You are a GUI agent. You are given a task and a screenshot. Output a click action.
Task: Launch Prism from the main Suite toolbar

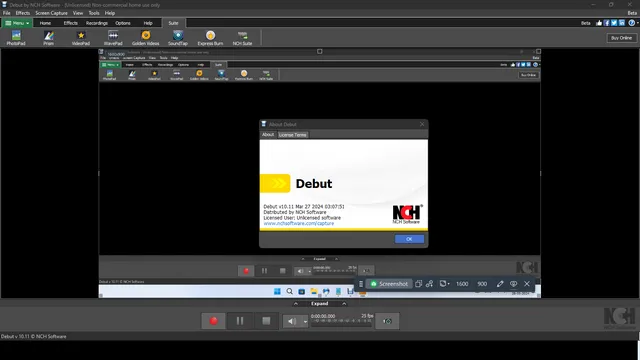click(x=49, y=38)
